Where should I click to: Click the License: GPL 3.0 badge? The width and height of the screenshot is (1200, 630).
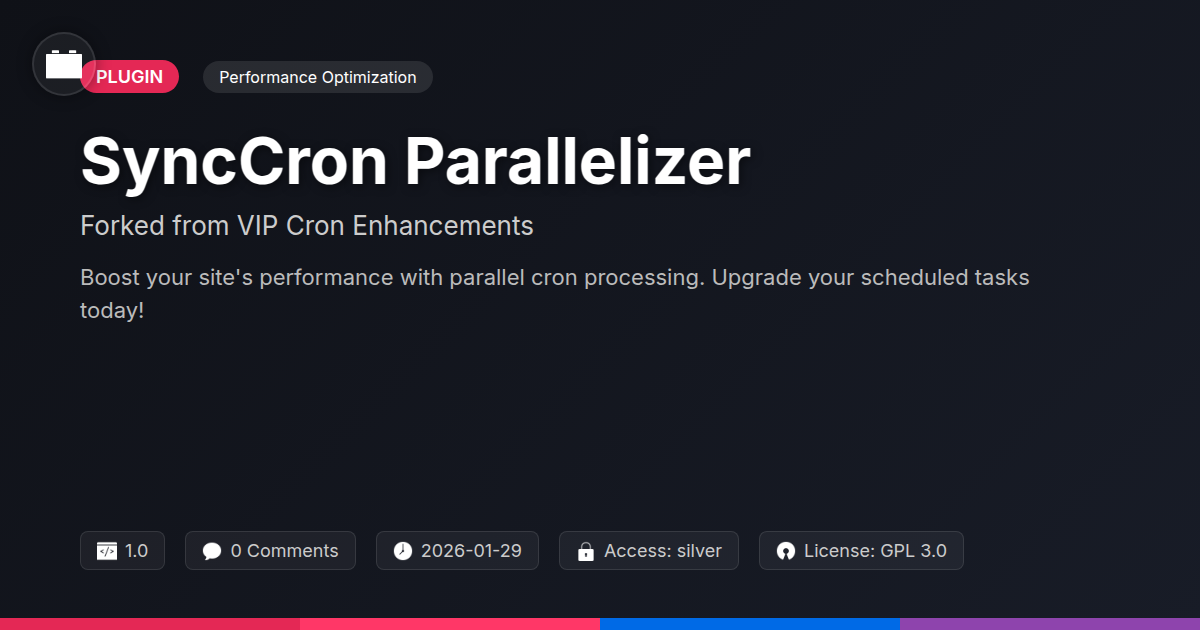[861, 551]
